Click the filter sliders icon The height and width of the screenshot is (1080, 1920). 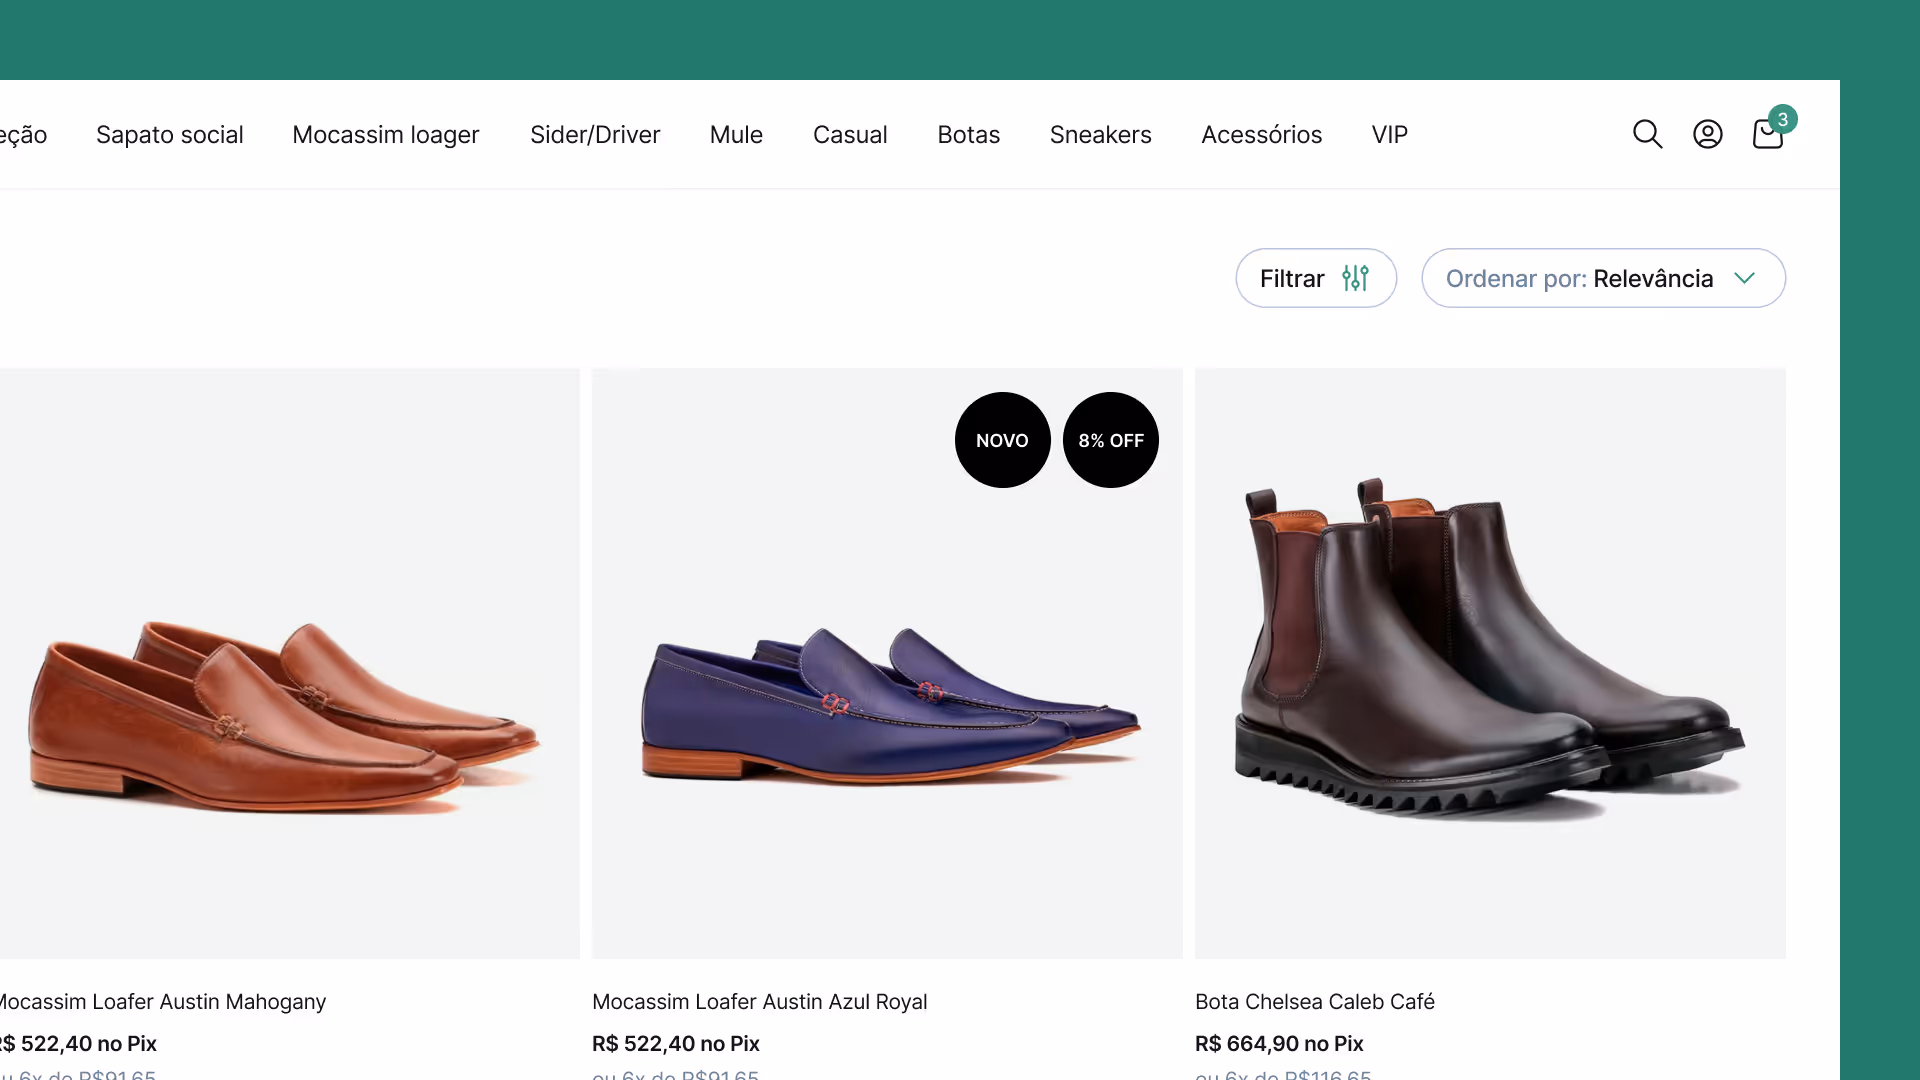click(x=1355, y=278)
